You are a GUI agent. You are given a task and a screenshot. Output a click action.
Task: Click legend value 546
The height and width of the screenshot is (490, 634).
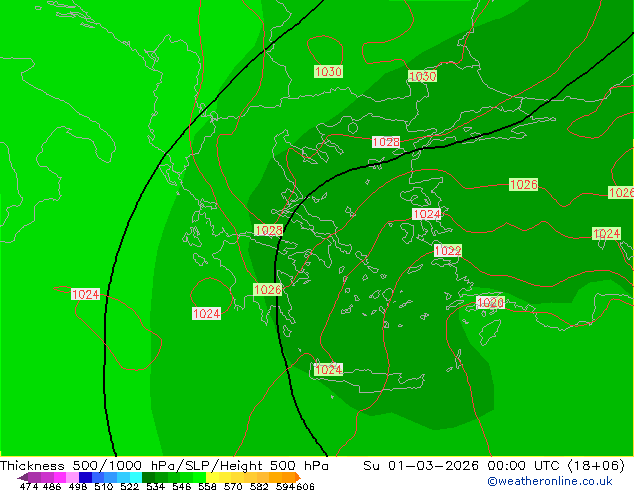(x=181, y=486)
